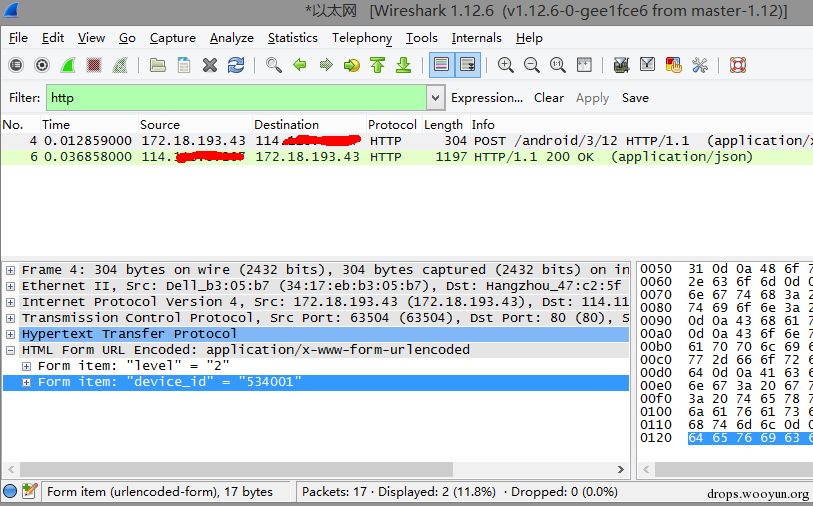This screenshot has width=813, height=506.
Task: Open the filter Expression... builder
Action: pyautogui.click(x=487, y=98)
